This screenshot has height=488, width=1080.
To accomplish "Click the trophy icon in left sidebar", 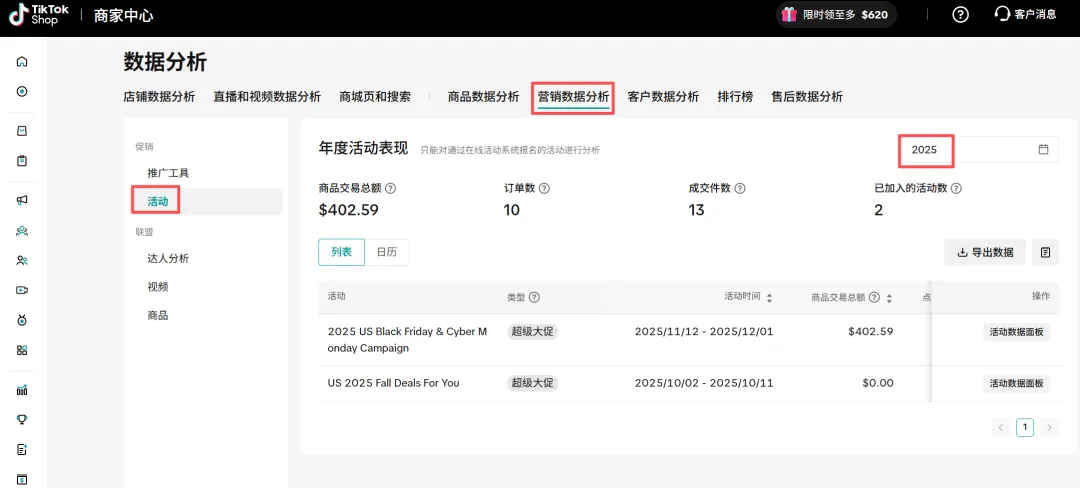I will [22, 420].
